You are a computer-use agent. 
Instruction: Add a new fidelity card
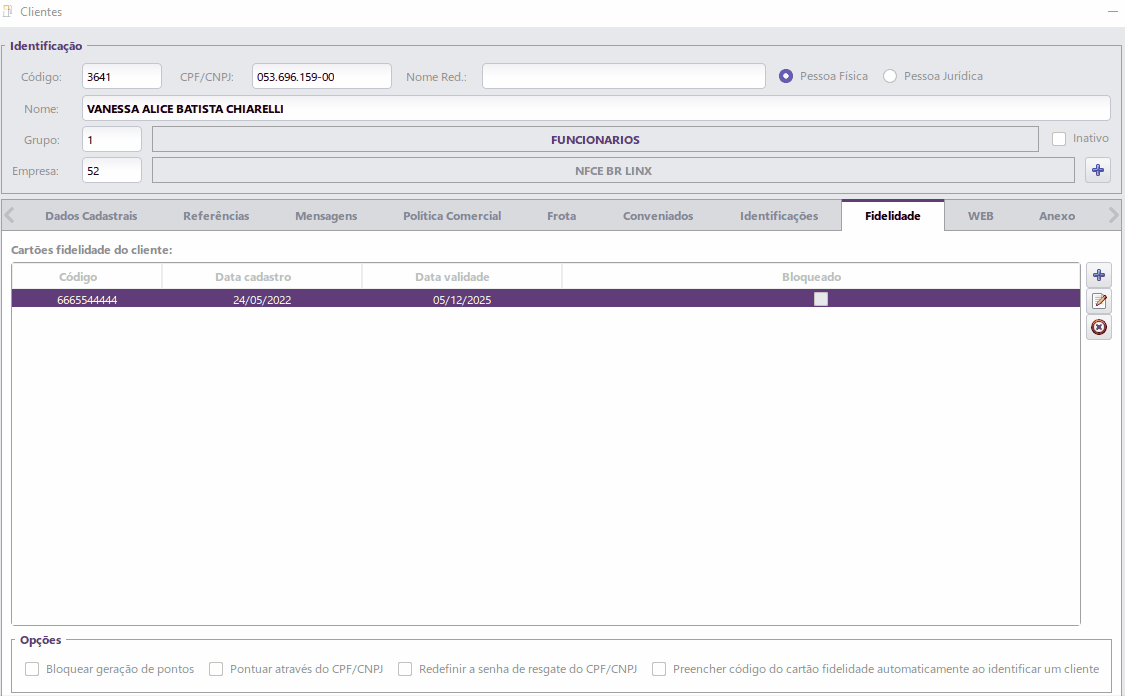pos(1098,275)
